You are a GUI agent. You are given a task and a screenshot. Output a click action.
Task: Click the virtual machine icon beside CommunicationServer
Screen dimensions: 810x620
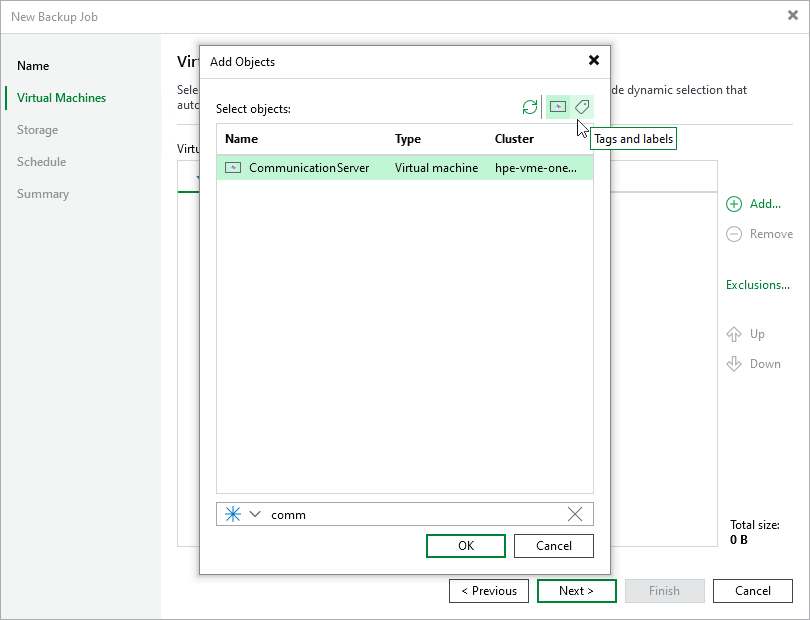pyautogui.click(x=231, y=168)
